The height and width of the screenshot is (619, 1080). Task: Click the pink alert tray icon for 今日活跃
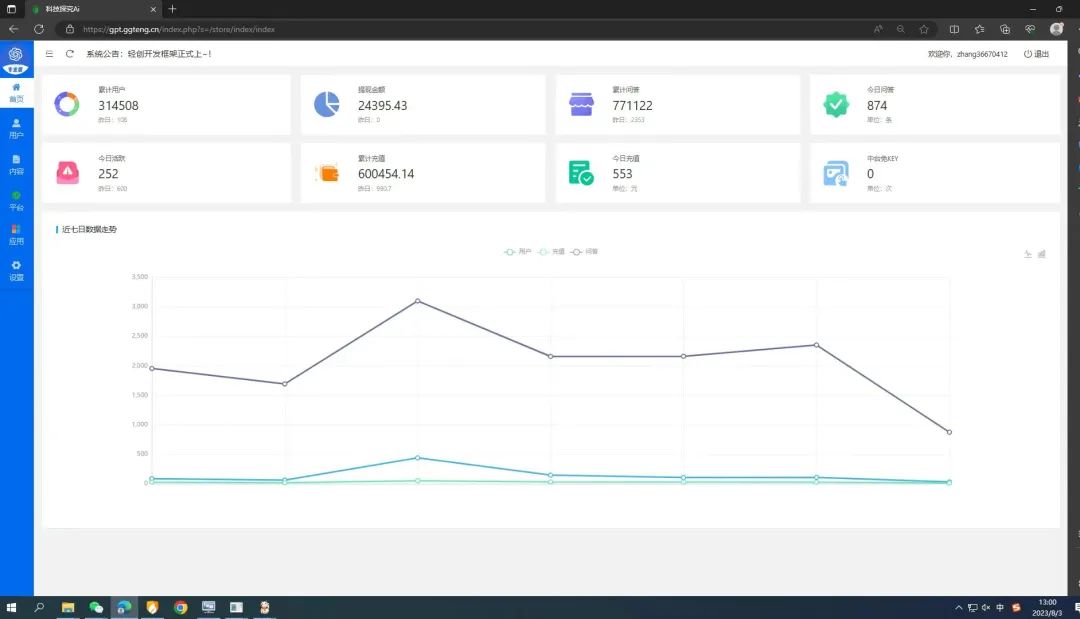coord(68,173)
